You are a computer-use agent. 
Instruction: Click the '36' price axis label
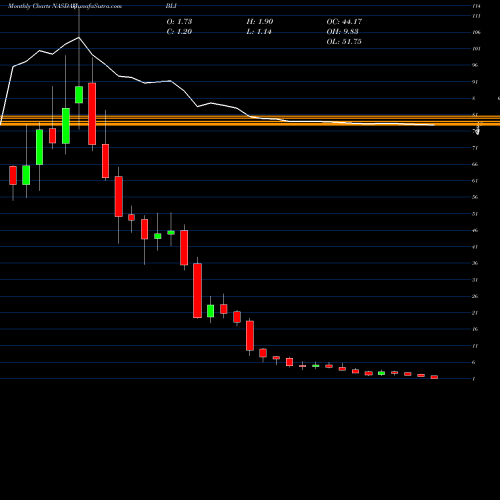(x=475, y=263)
